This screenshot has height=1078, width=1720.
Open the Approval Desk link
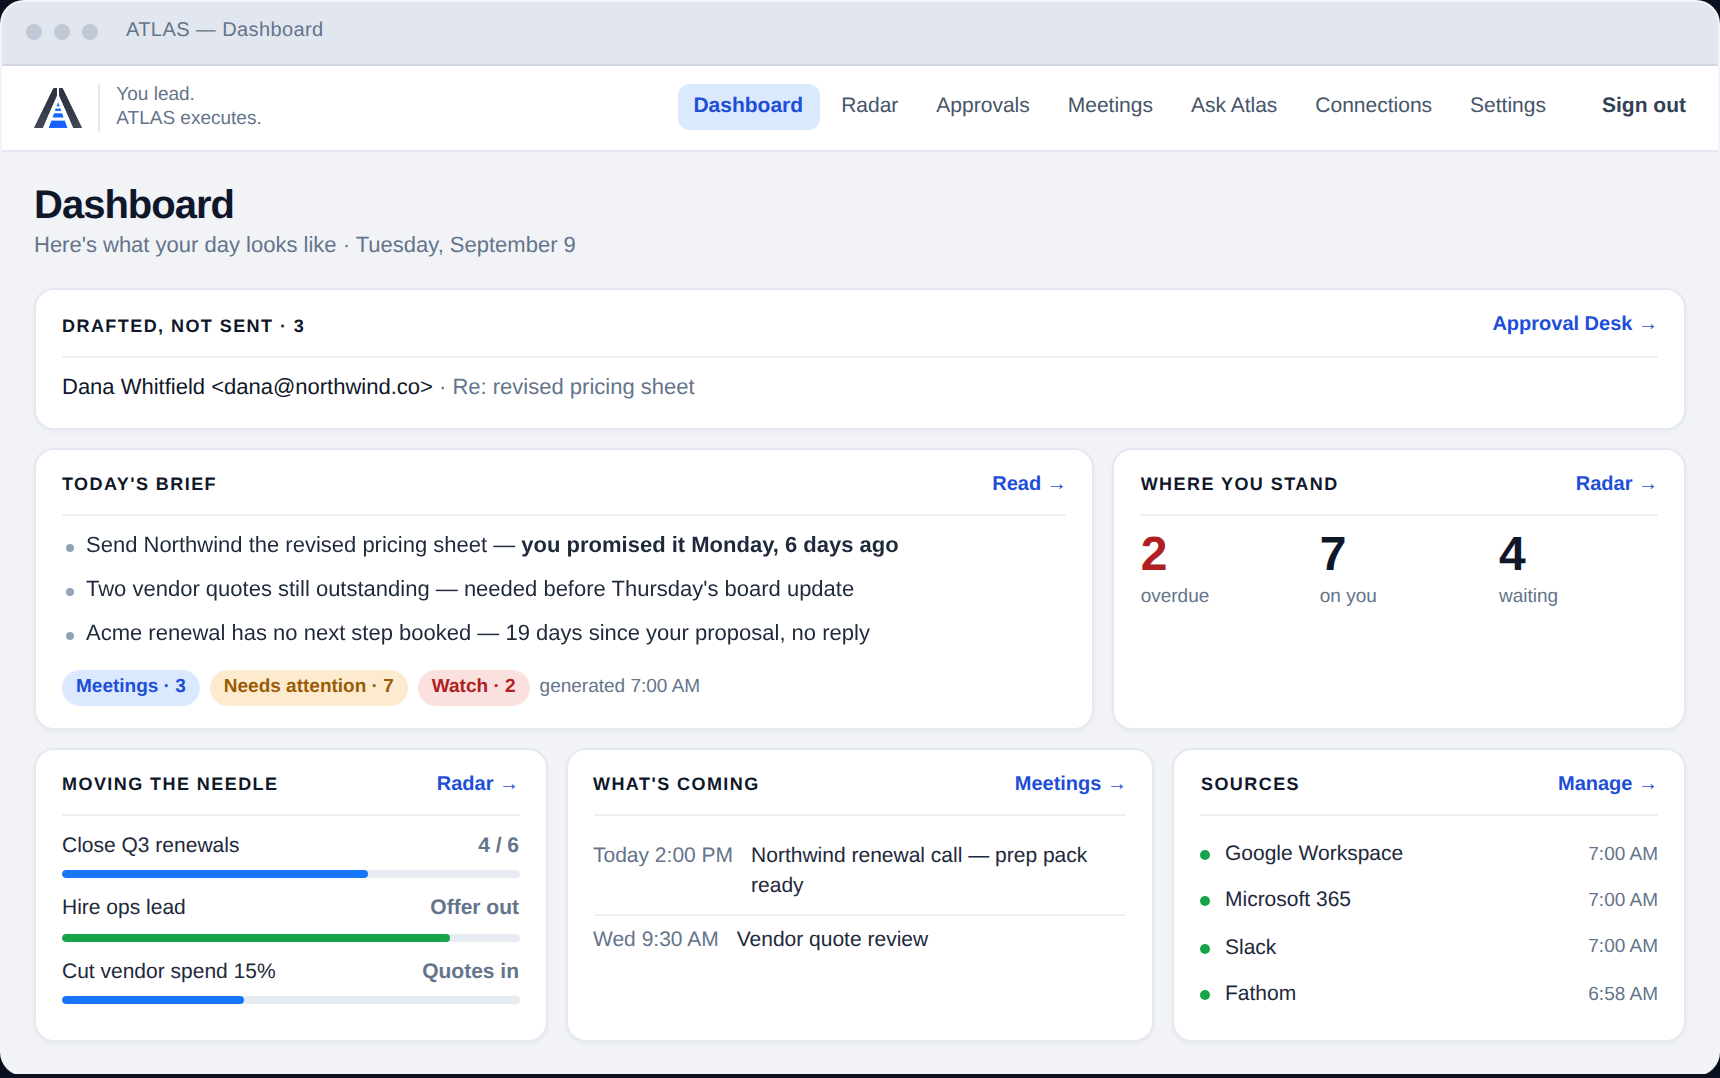(1574, 324)
